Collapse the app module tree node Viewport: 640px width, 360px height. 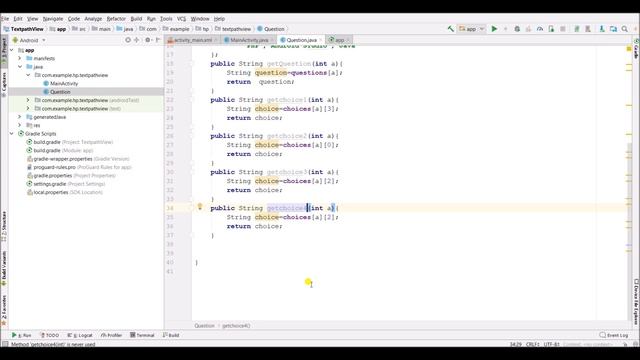11,50
